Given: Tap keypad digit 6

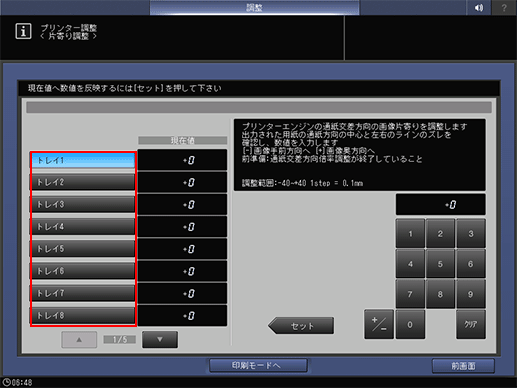Looking at the screenshot, I should click(471, 264).
